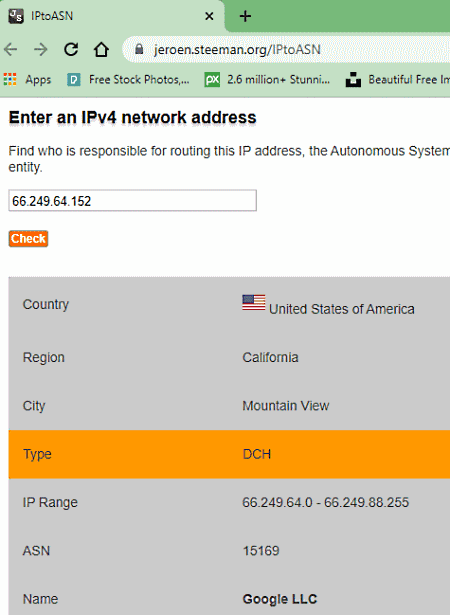Go forward with the browser forward arrow
450x615 pixels.
point(40,49)
